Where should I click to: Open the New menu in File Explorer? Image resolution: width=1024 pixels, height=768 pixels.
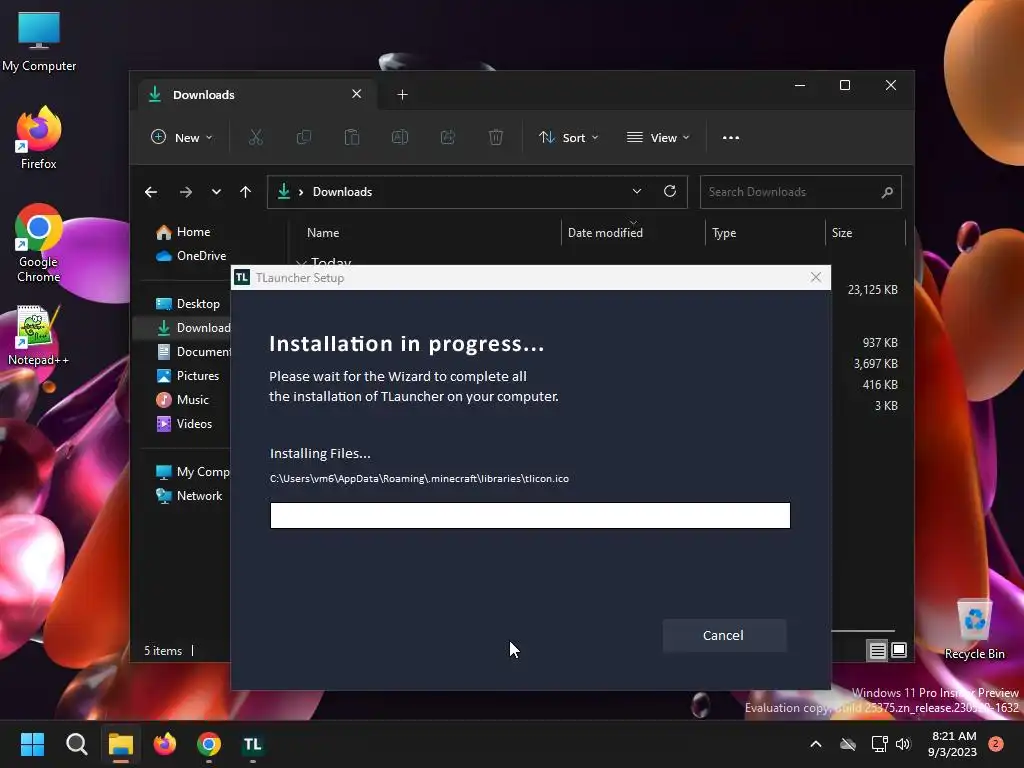182,138
